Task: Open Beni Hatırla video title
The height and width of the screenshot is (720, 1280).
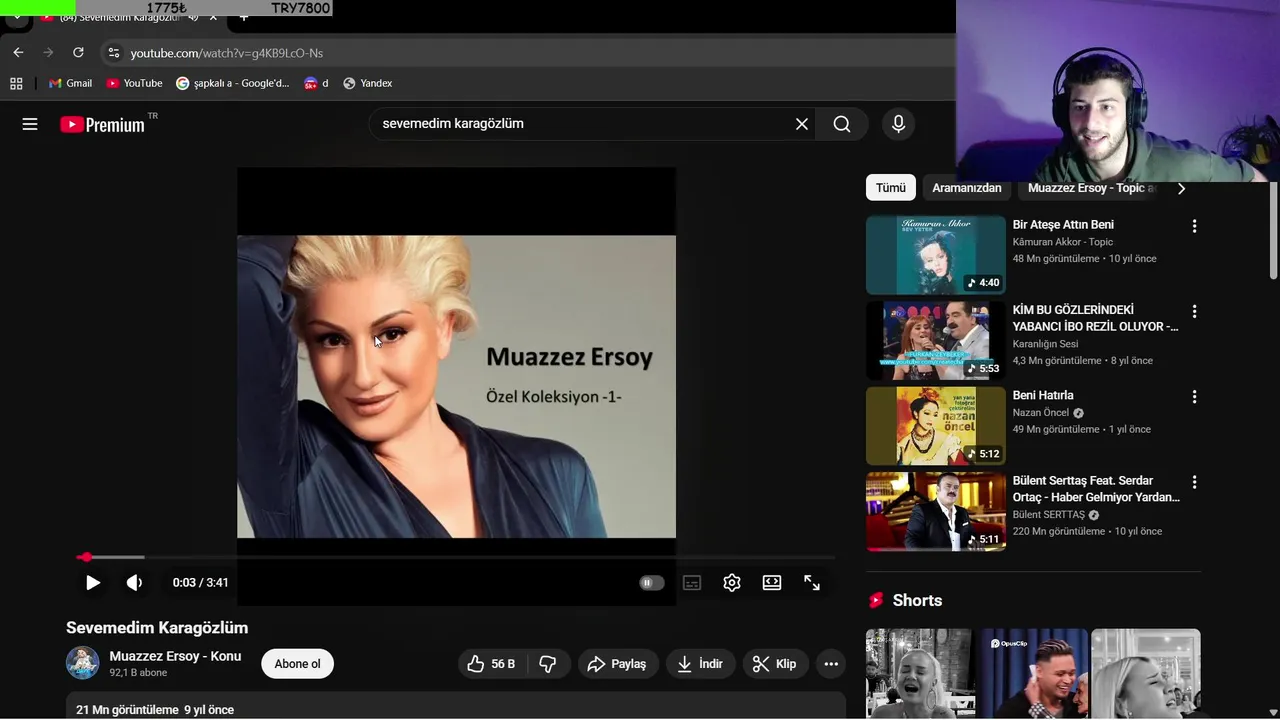Action: click(1043, 395)
